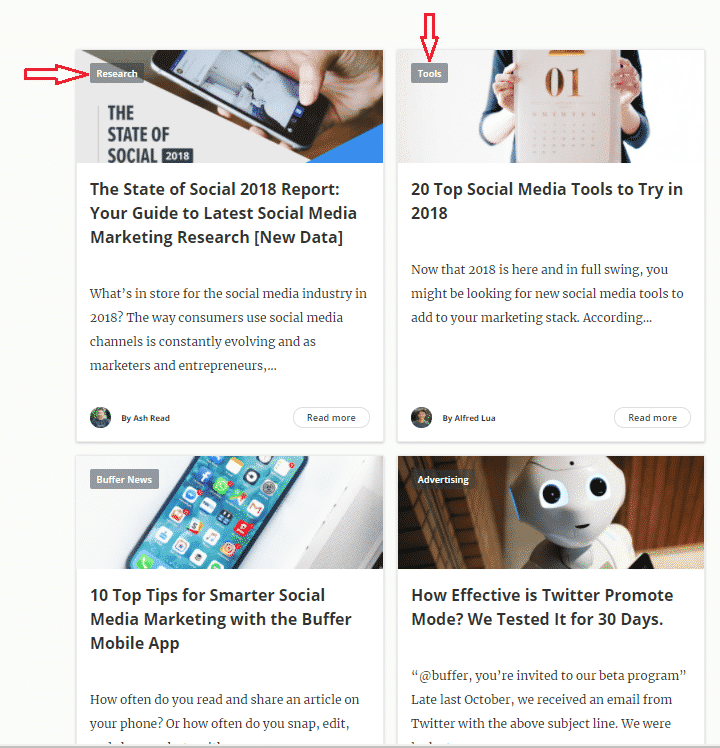Open the State of Social 2018 Report title
Screen dimensions: 720x748
click(x=223, y=213)
